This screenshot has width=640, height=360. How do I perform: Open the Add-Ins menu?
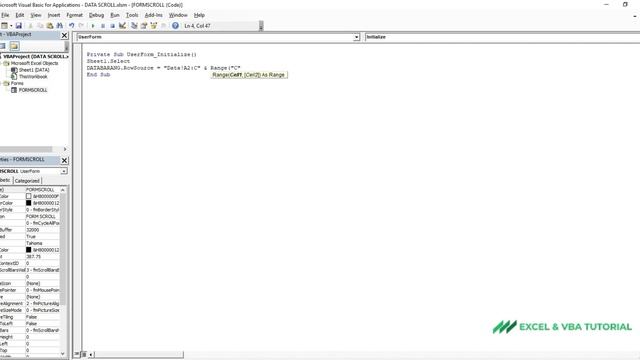coord(153,15)
